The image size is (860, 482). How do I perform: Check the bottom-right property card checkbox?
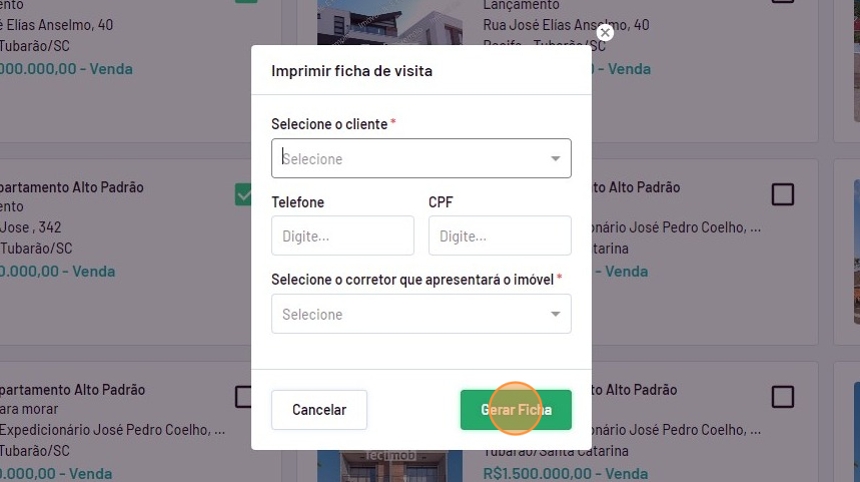(x=782, y=397)
